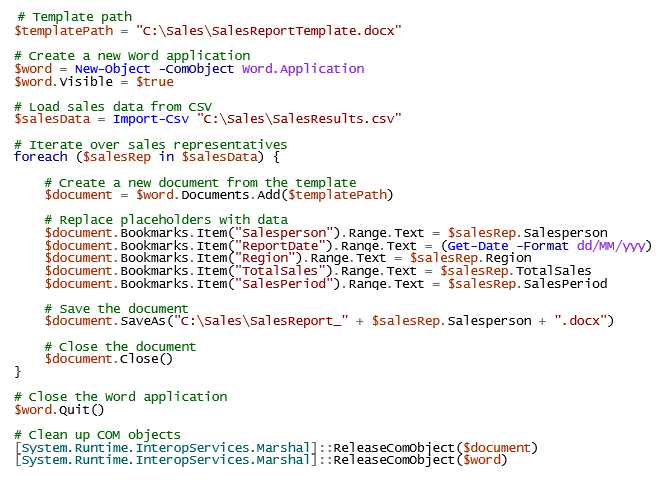
Task: Click the $true value
Action: pyautogui.click(x=155, y=82)
